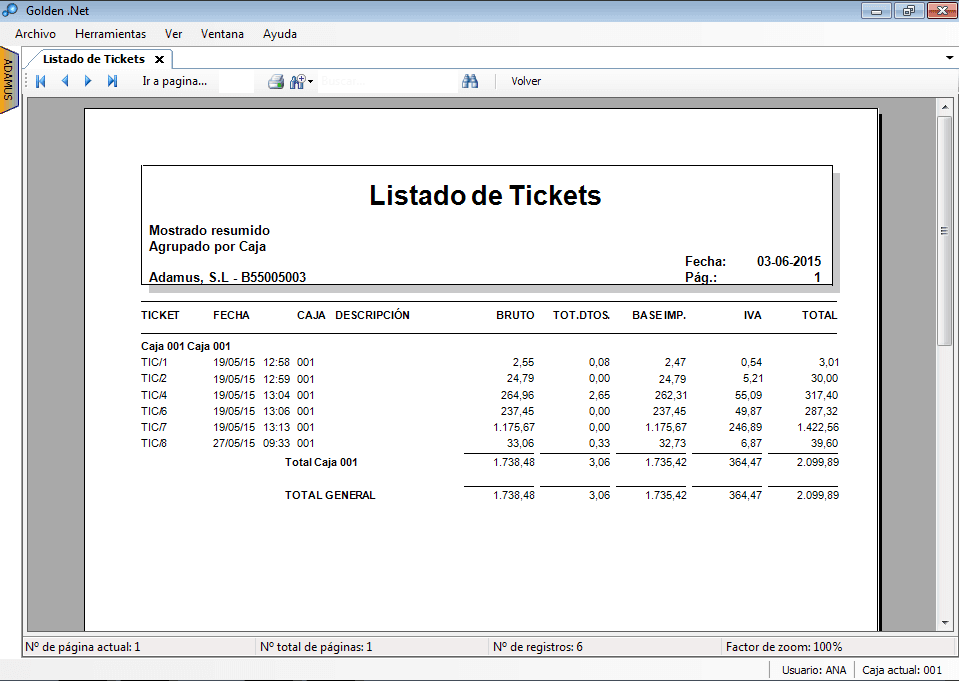Go to the first page of report
Screen dimensions: 959x681
coord(41,81)
